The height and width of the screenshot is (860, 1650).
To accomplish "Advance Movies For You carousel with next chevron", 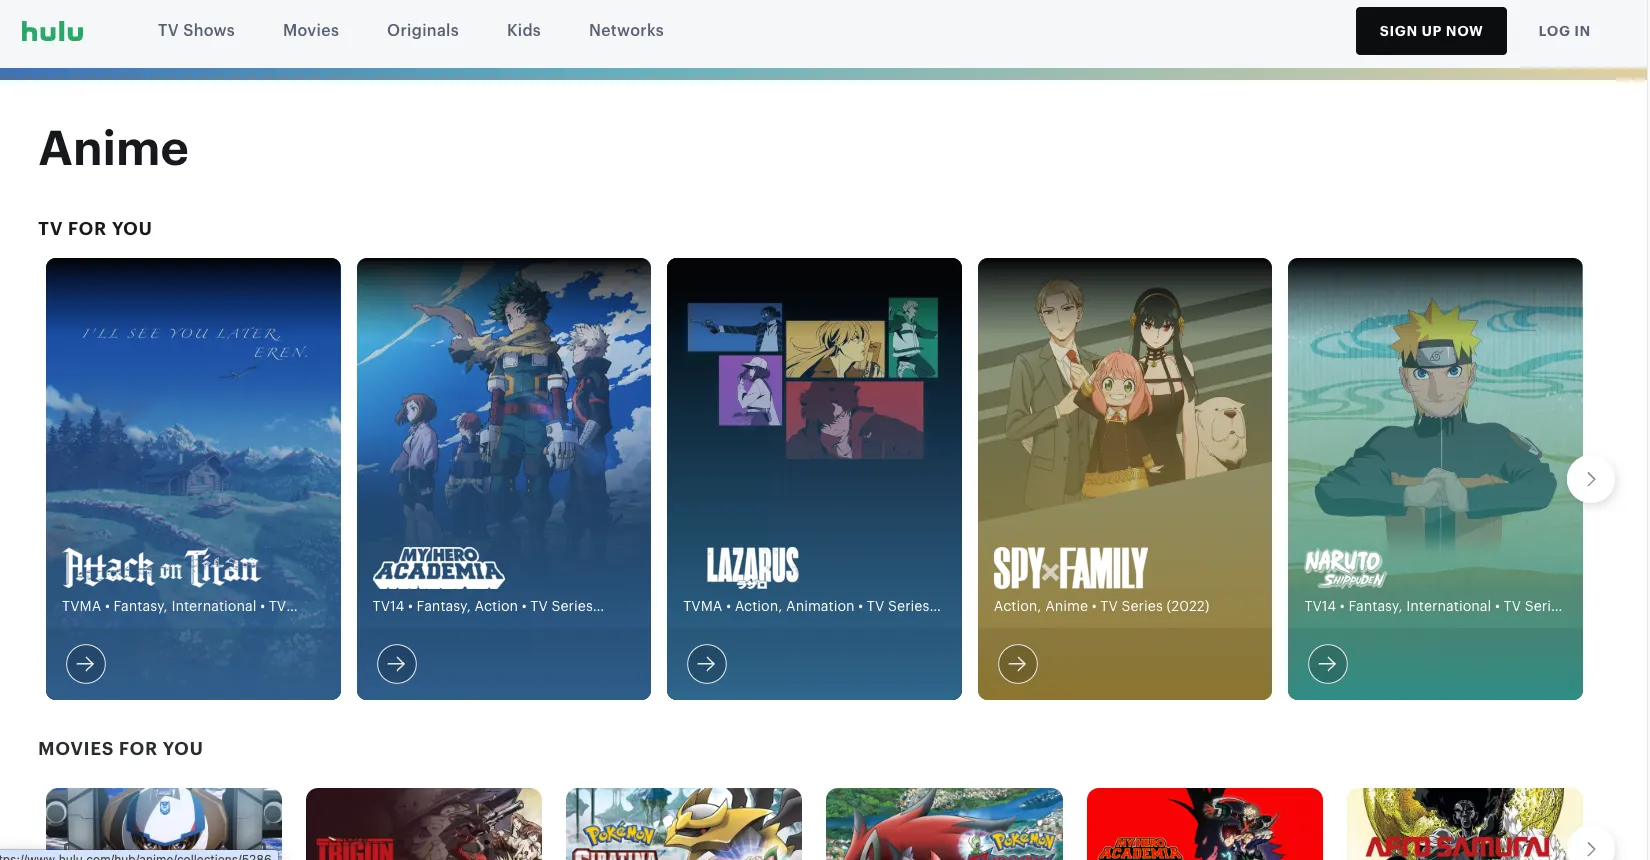I will coord(1591,848).
